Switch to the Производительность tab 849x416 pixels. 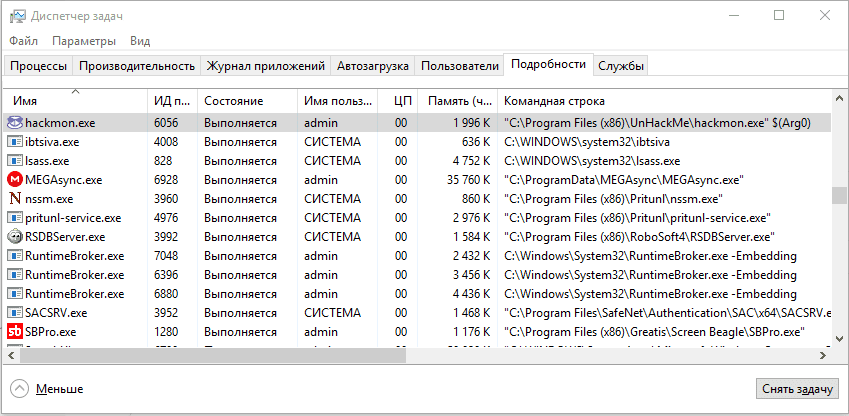136,66
